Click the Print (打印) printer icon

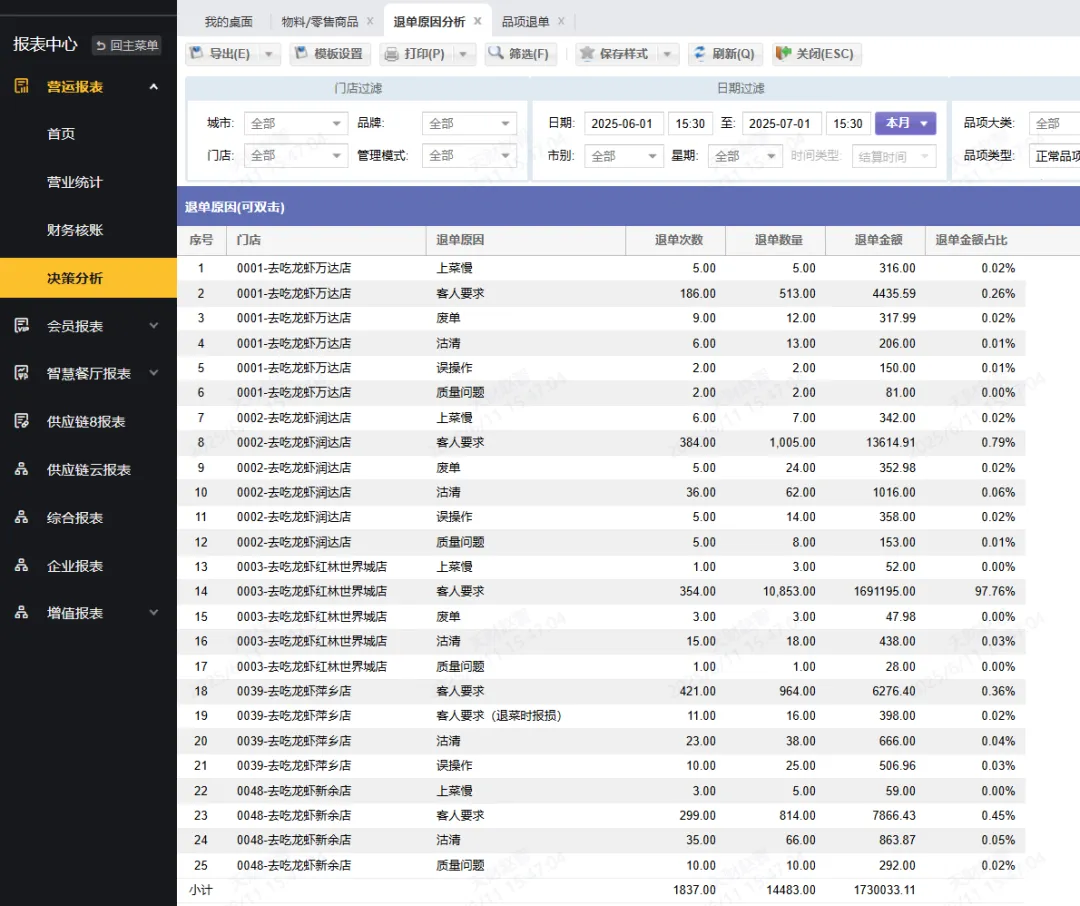[392, 54]
